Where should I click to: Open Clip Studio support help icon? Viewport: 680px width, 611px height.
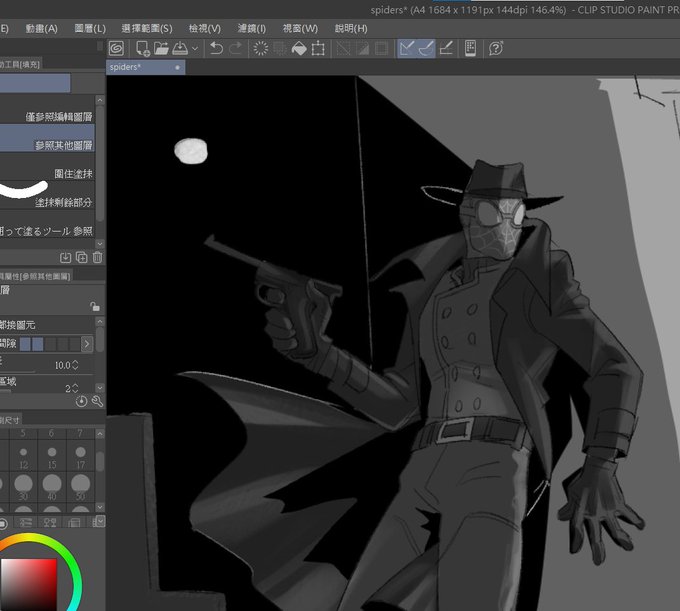click(496, 48)
